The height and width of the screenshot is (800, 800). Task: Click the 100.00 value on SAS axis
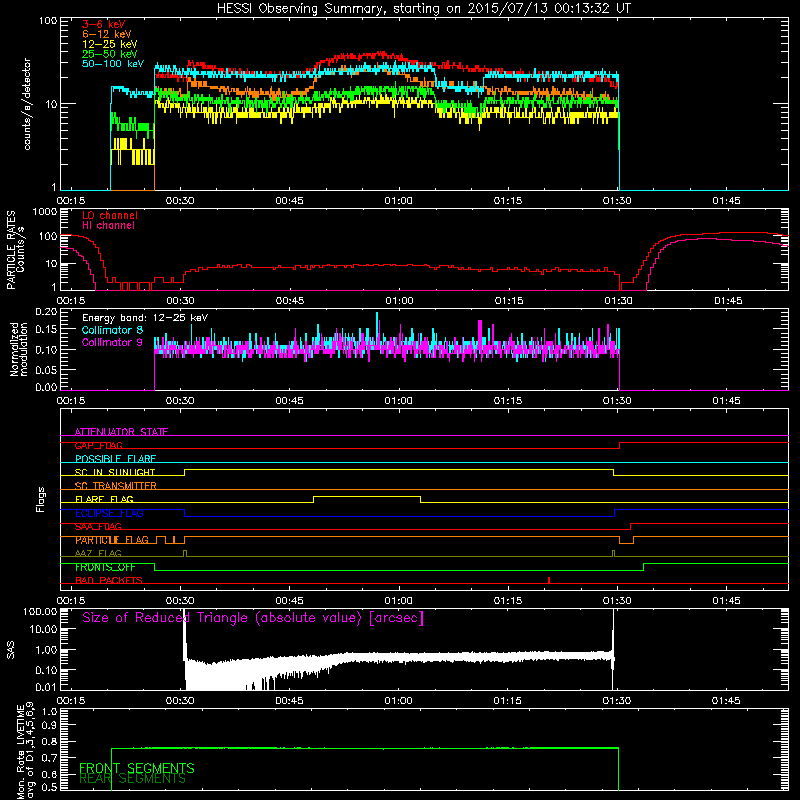point(40,611)
